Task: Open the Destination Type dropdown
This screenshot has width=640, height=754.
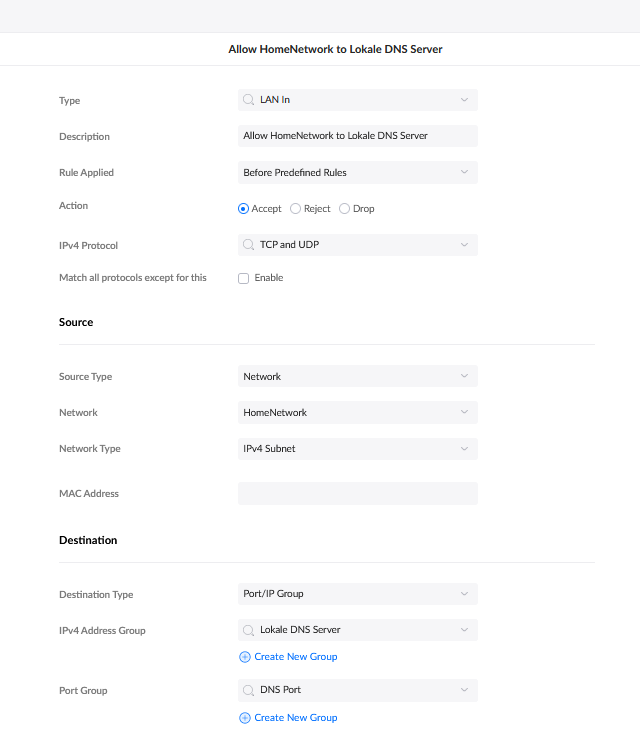Action: pyautogui.click(x=357, y=594)
